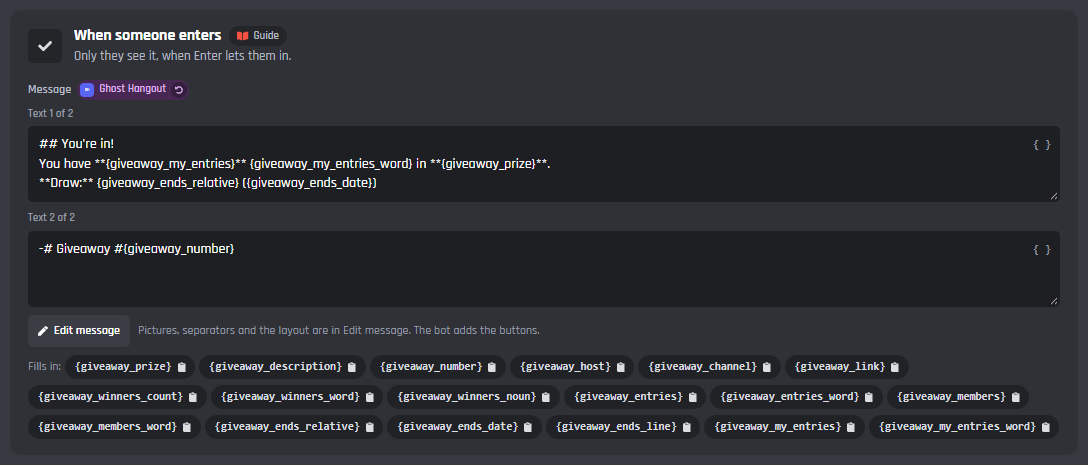Copy the {giveaway_number} variable
1088x465 pixels.
438,366
